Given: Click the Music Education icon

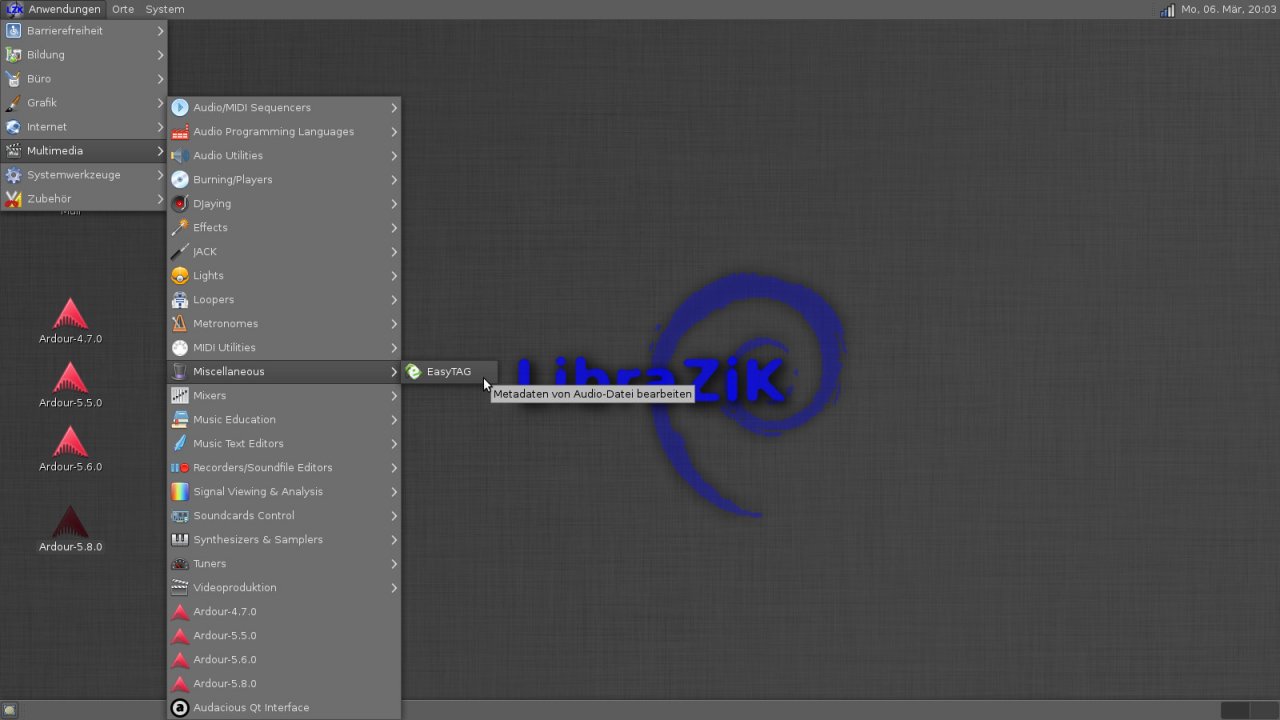Looking at the screenshot, I should pos(180,419).
